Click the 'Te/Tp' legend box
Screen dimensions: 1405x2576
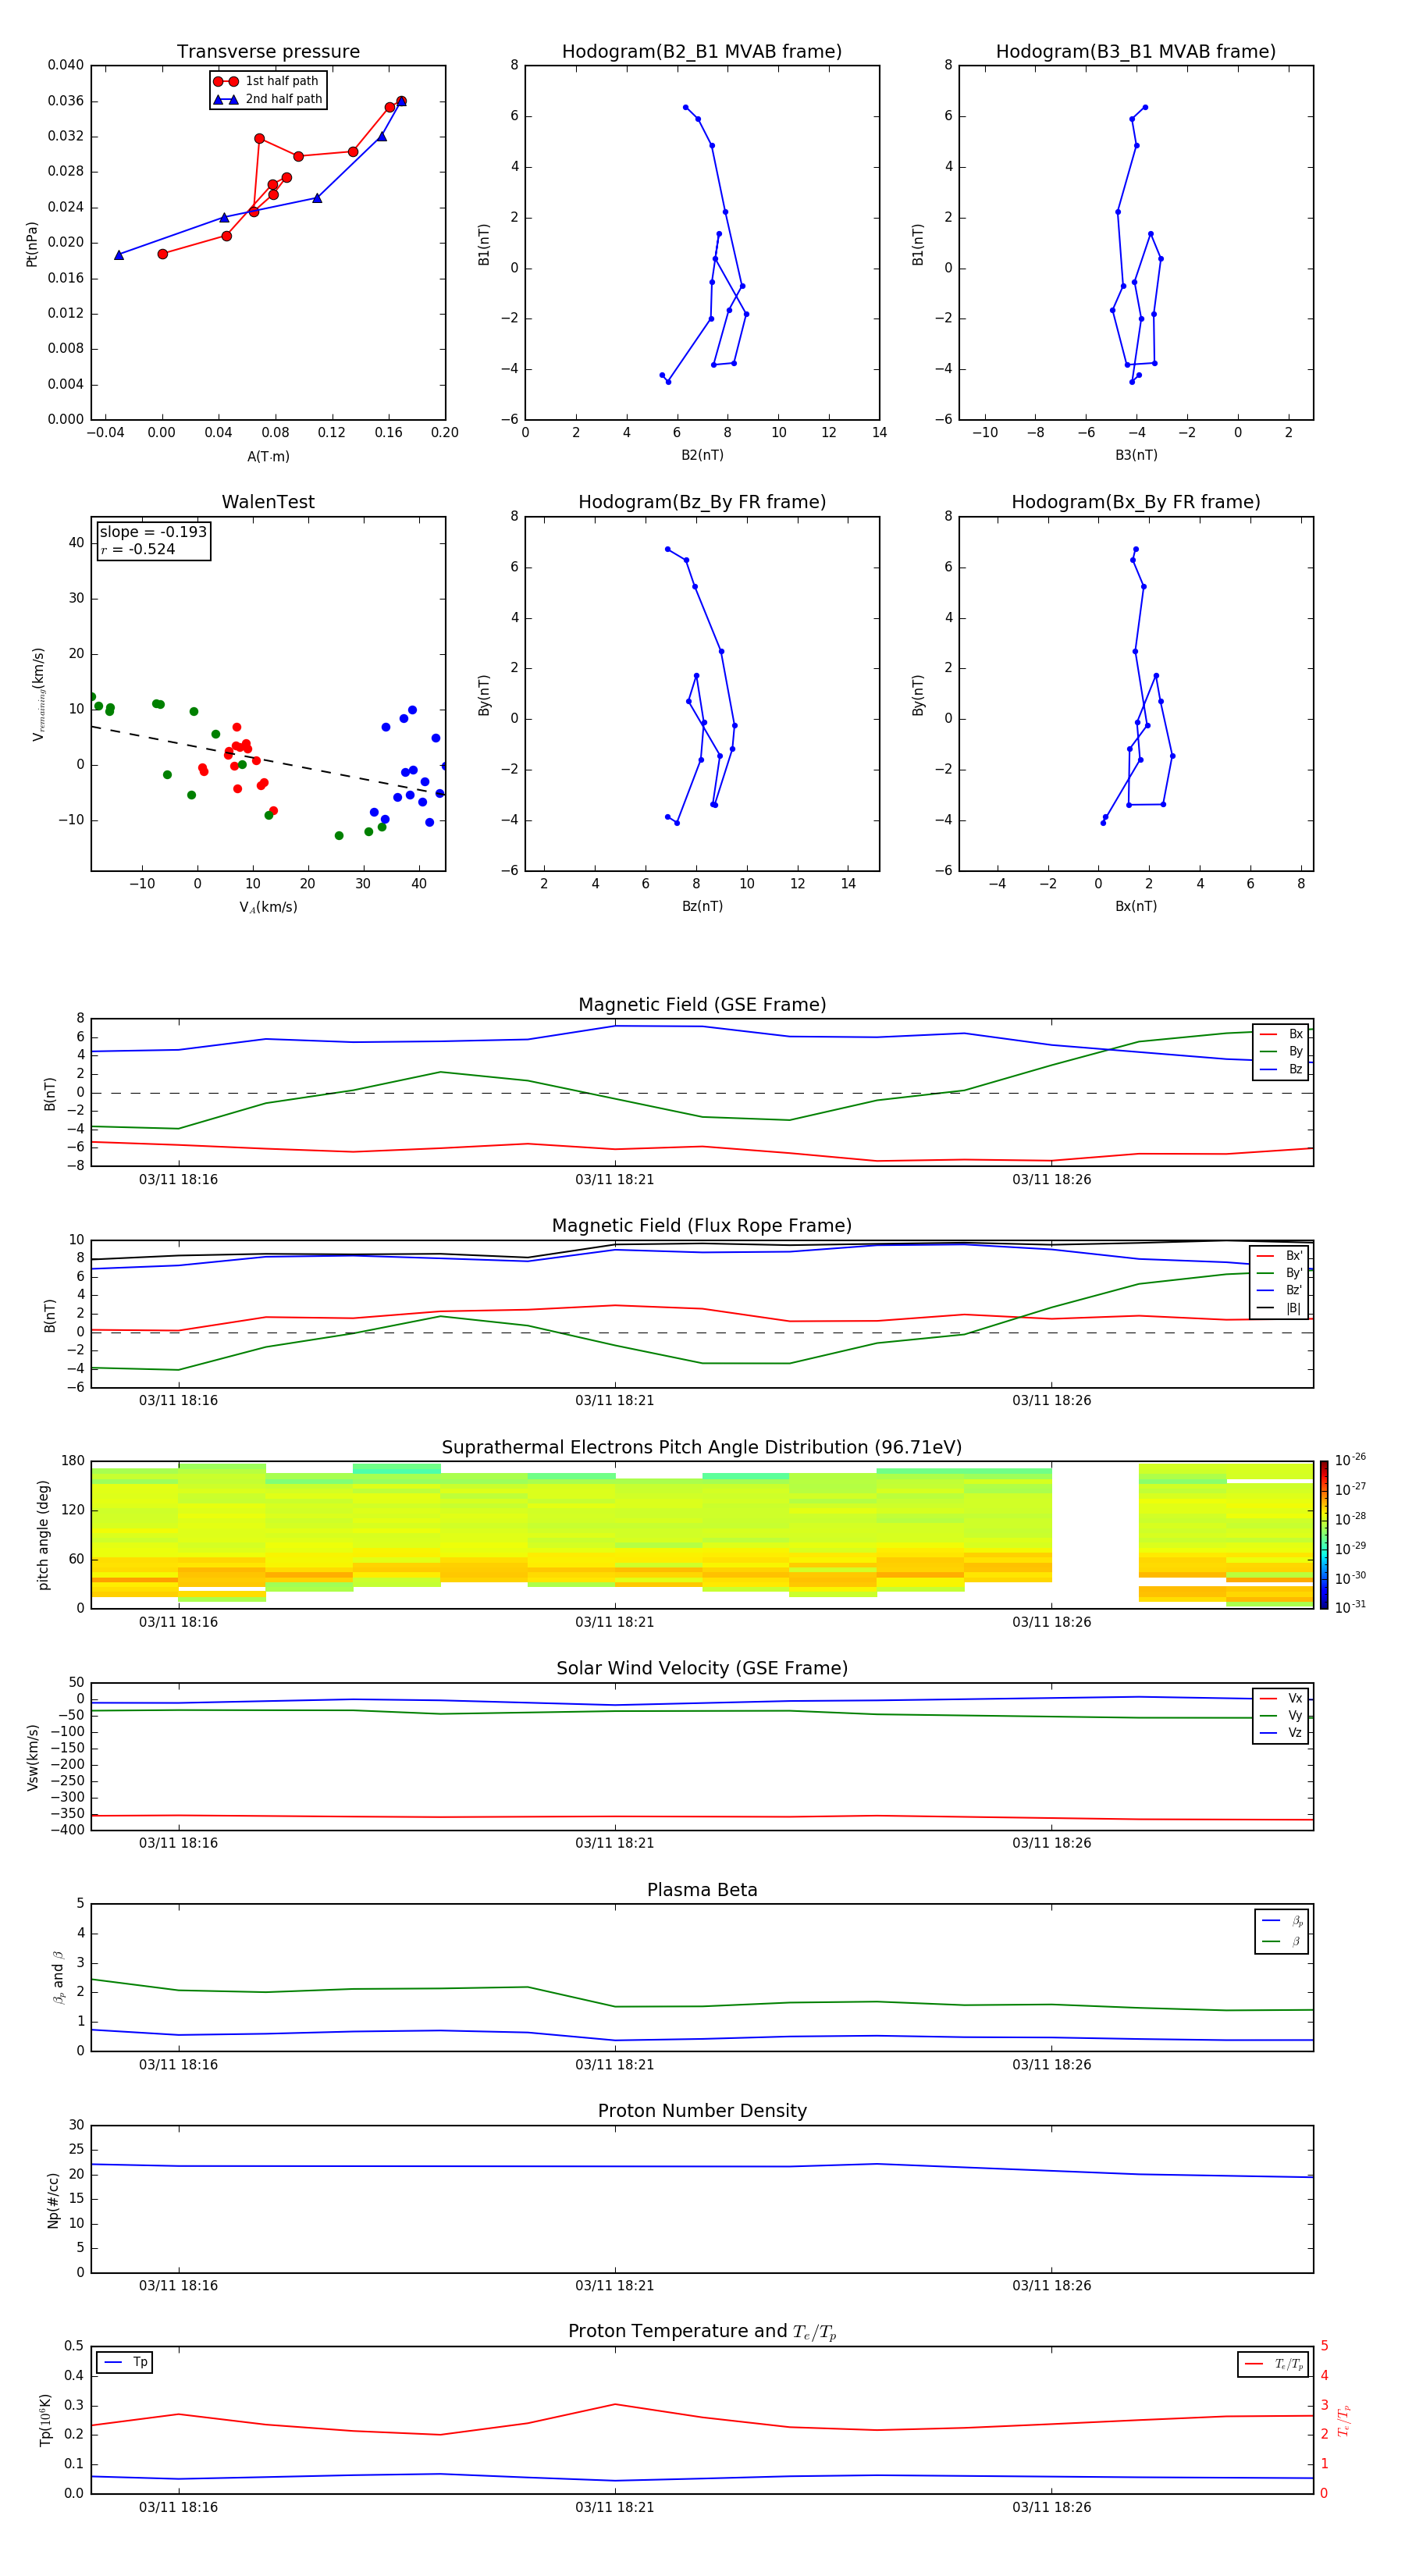[x=1272, y=2364]
